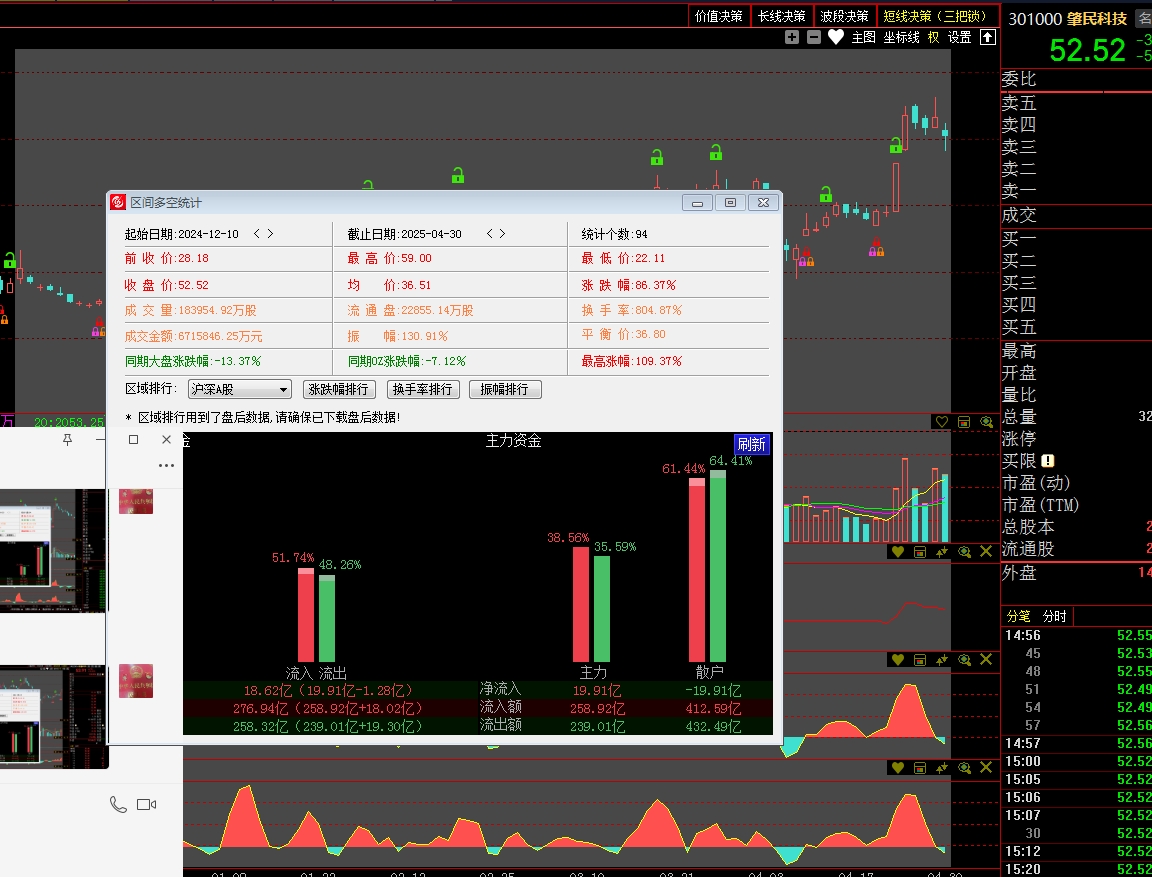Open the 沪深A股 region ranking dropdown
The height and width of the screenshot is (877, 1152).
[240, 389]
